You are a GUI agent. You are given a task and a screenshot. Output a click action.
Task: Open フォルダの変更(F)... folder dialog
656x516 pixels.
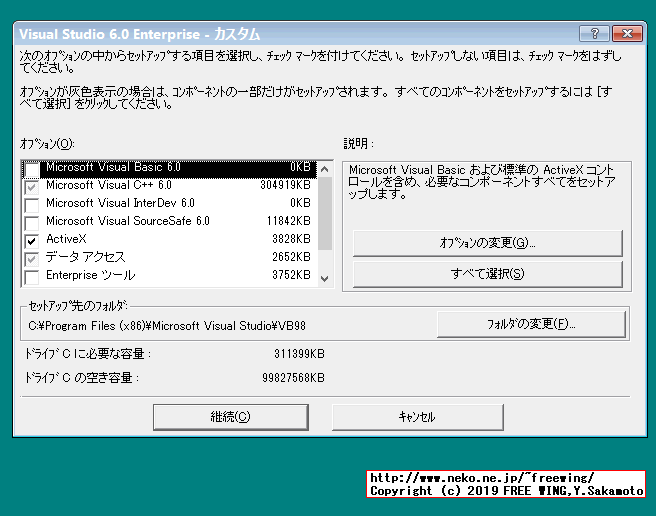coord(531,324)
